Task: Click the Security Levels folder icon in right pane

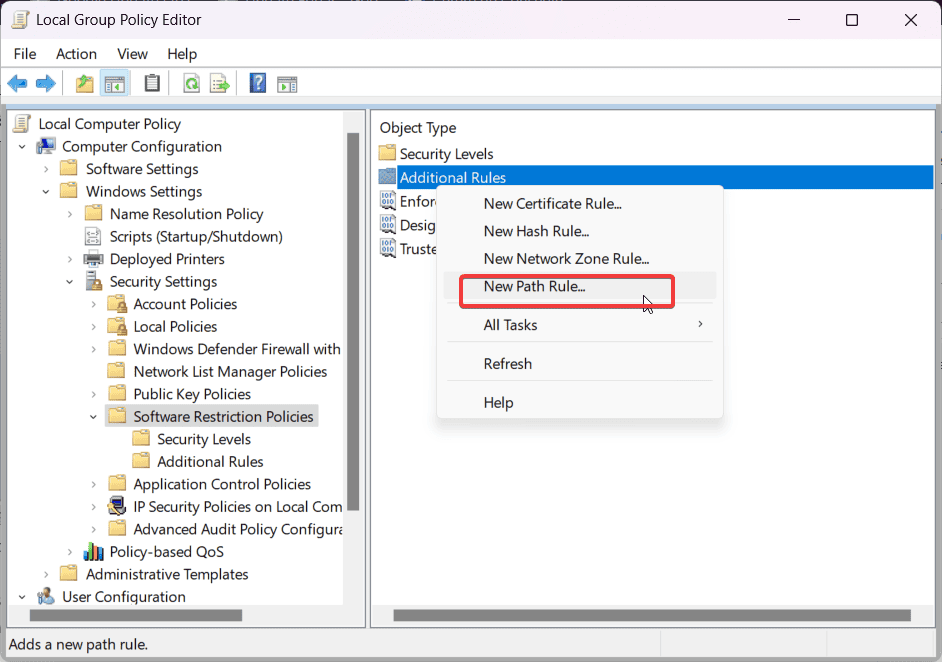Action: click(387, 153)
